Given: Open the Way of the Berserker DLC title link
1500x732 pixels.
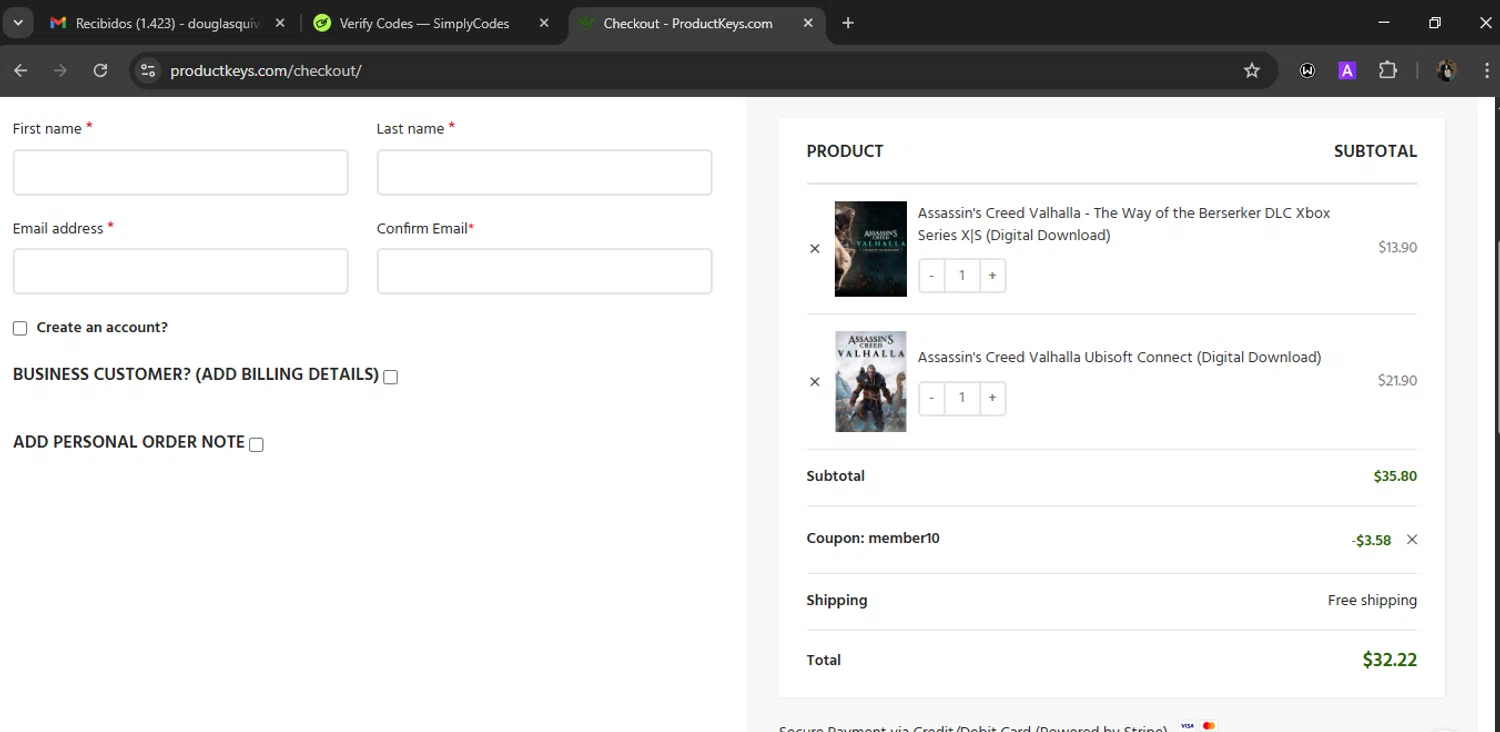Looking at the screenshot, I should click(1124, 224).
